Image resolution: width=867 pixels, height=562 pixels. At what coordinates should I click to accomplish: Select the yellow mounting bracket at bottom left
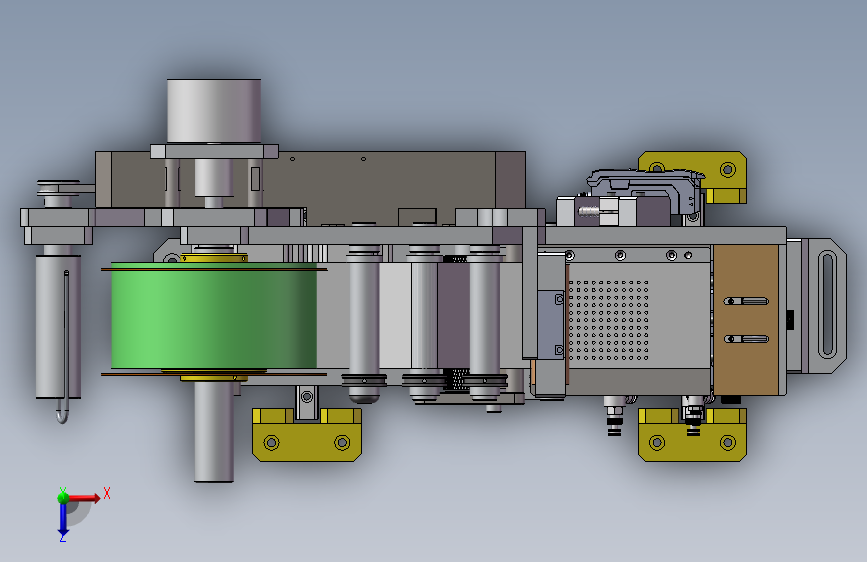click(307, 435)
